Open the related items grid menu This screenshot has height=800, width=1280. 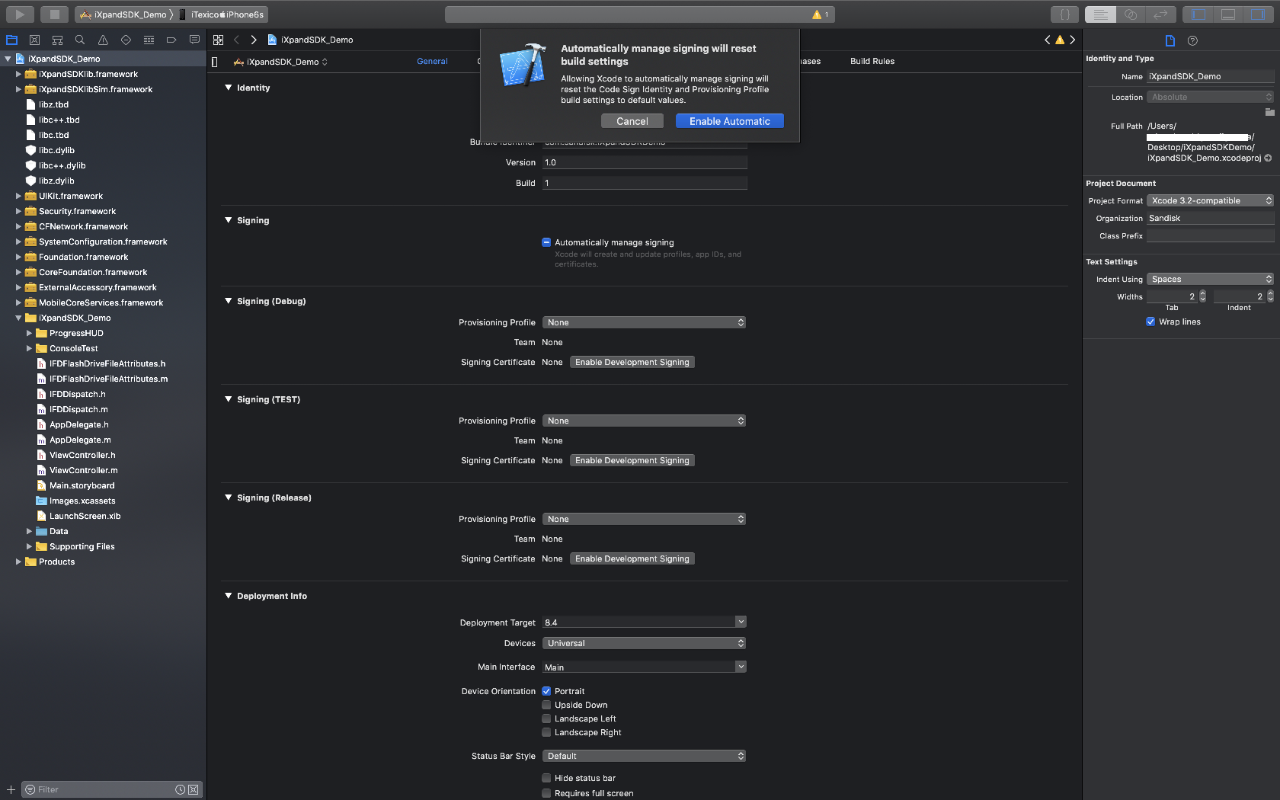[218, 40]
